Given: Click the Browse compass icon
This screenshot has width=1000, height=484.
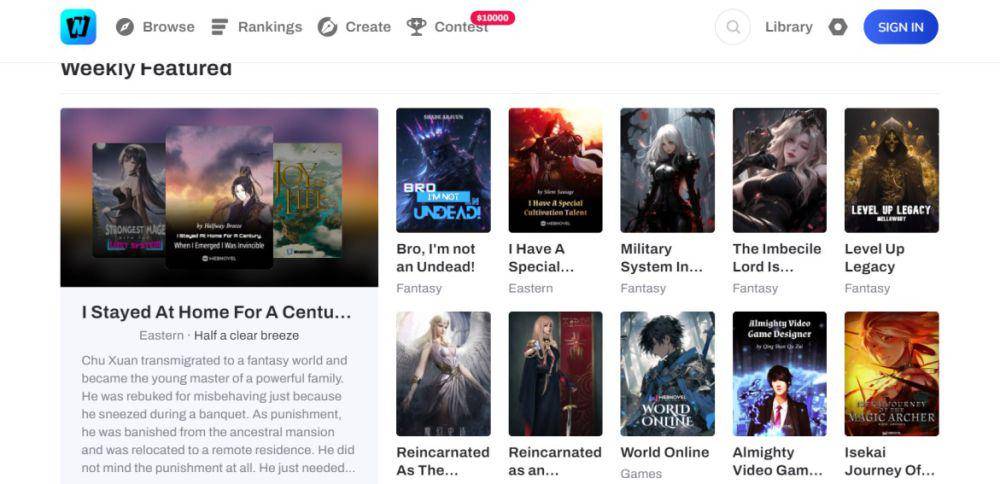Looking at the screenshot, I should (125, 27).
